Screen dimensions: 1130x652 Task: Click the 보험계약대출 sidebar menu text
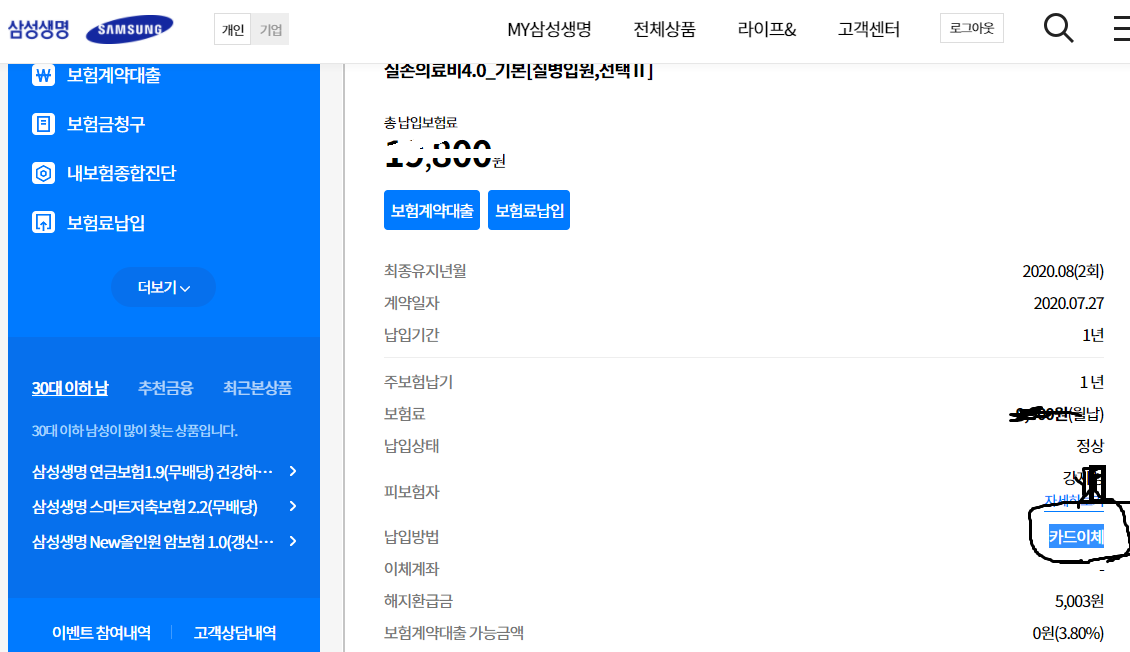[113, 75]
